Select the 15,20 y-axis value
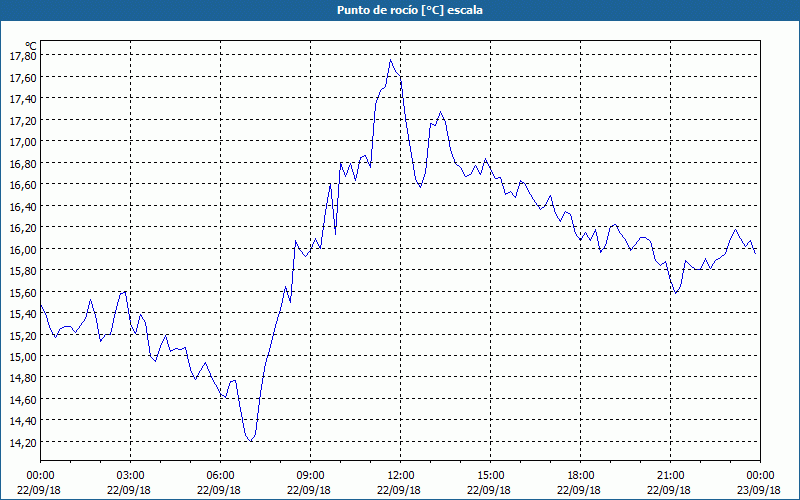 [x=22, y=335]
